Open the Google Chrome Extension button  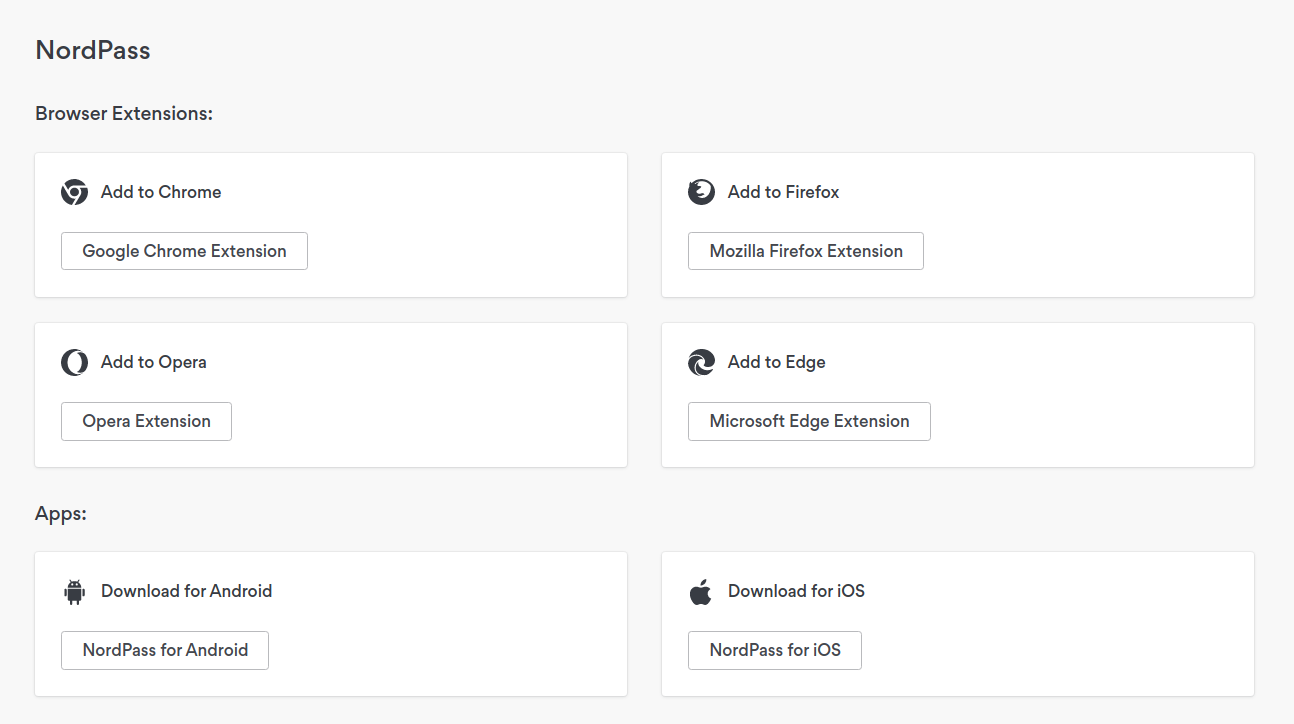(x=184, y=251)
